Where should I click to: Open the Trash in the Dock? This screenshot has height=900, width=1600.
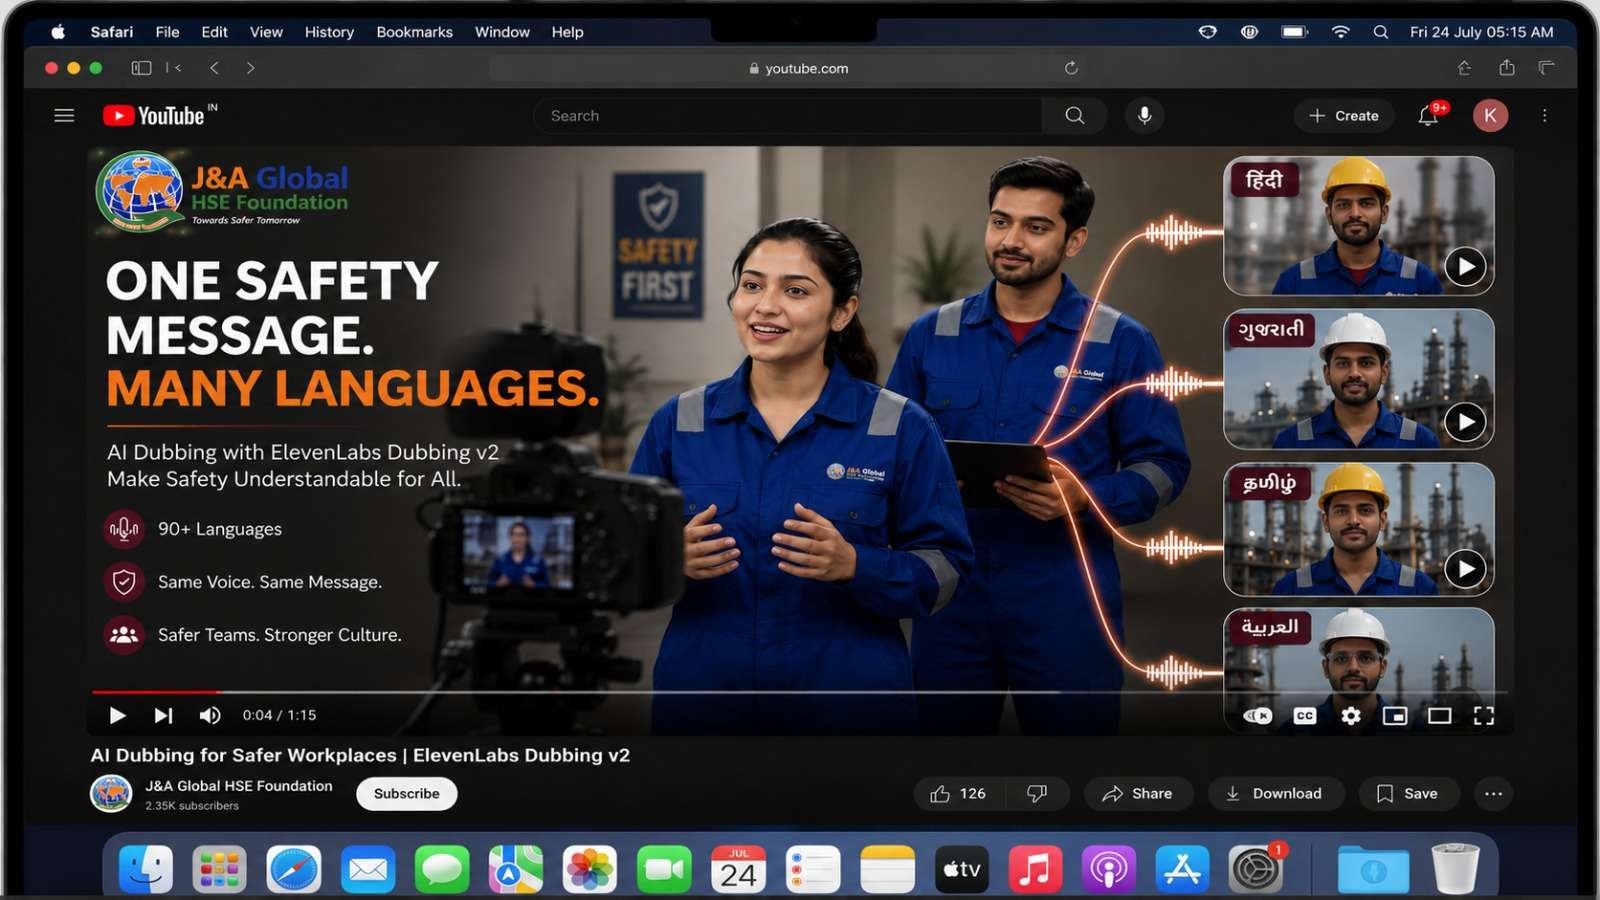coord(1455,869)
